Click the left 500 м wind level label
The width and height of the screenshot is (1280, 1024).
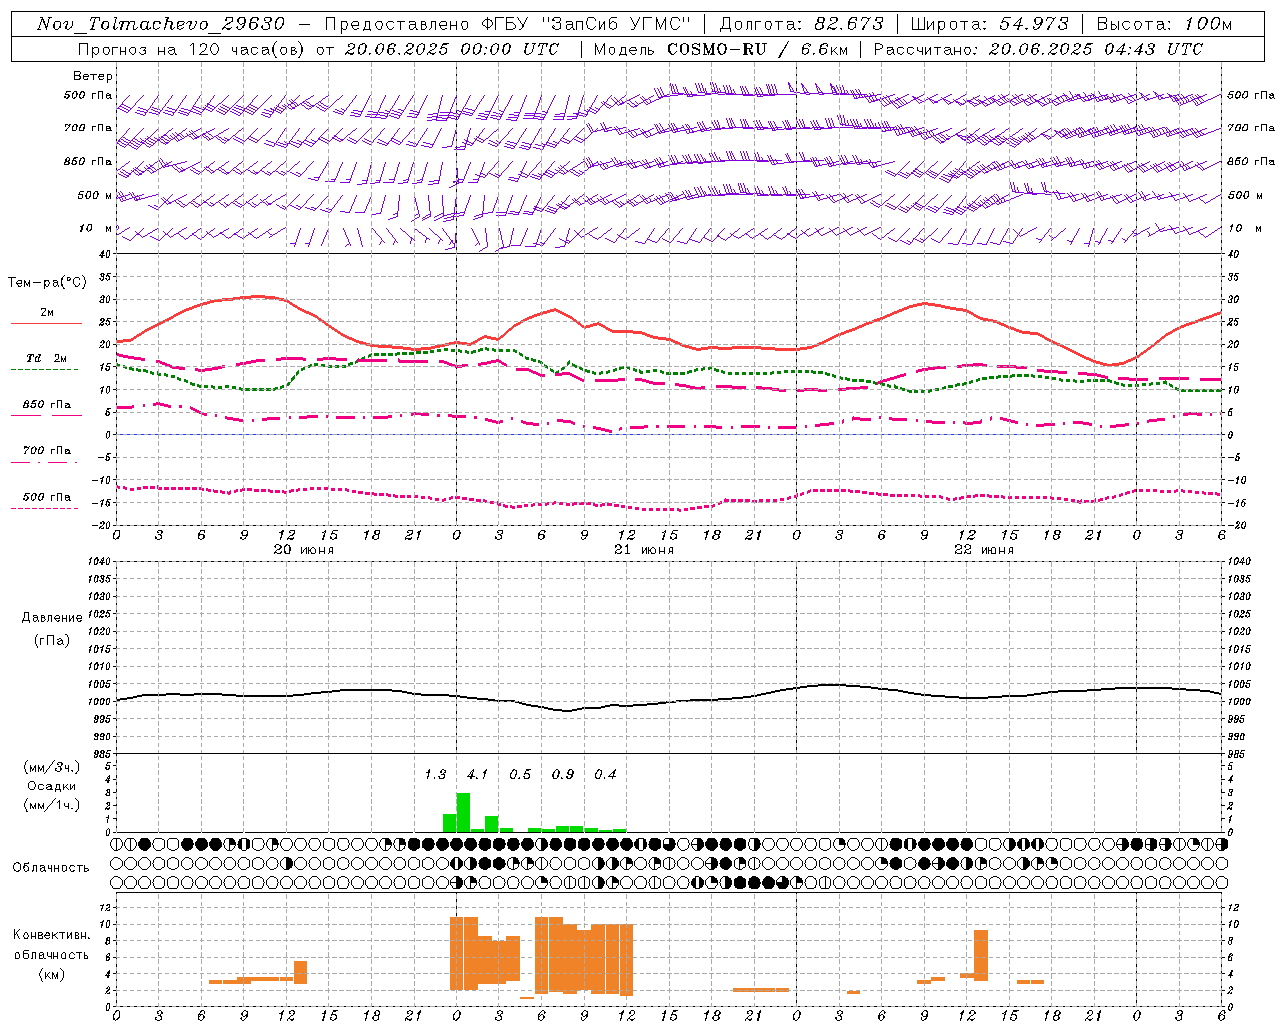click(95, 195)
